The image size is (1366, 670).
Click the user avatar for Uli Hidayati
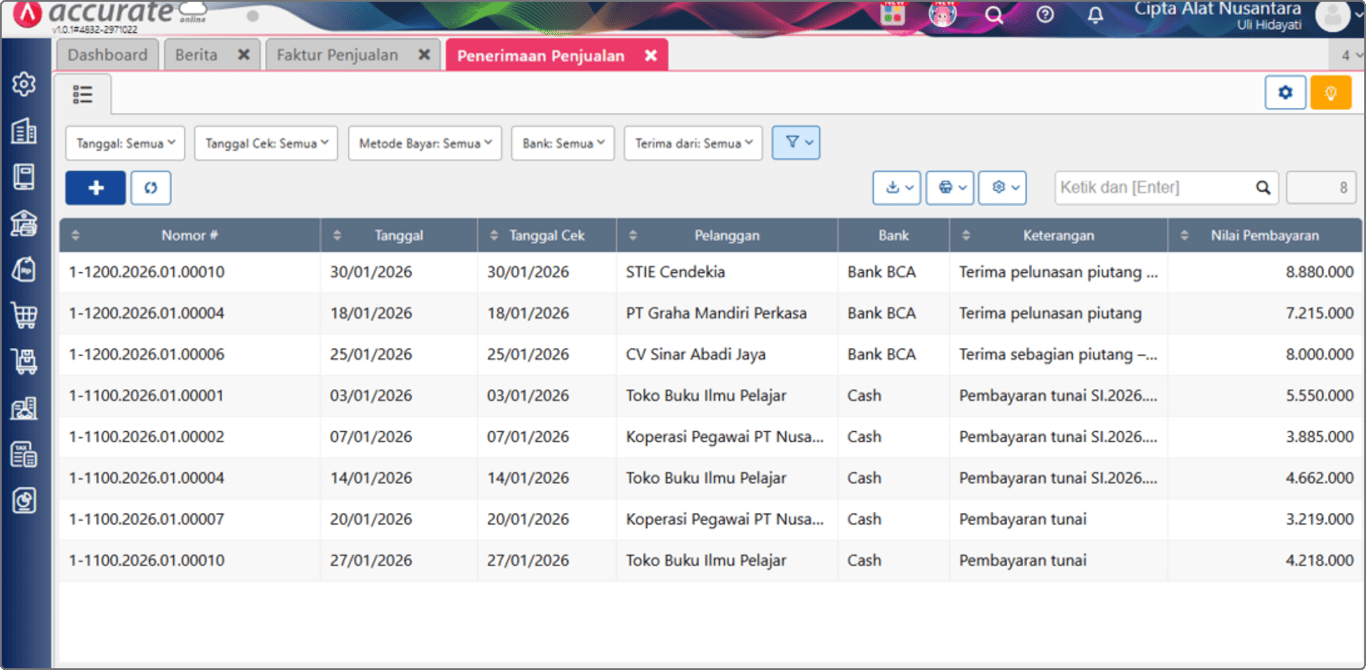(x=1333, y=16)
